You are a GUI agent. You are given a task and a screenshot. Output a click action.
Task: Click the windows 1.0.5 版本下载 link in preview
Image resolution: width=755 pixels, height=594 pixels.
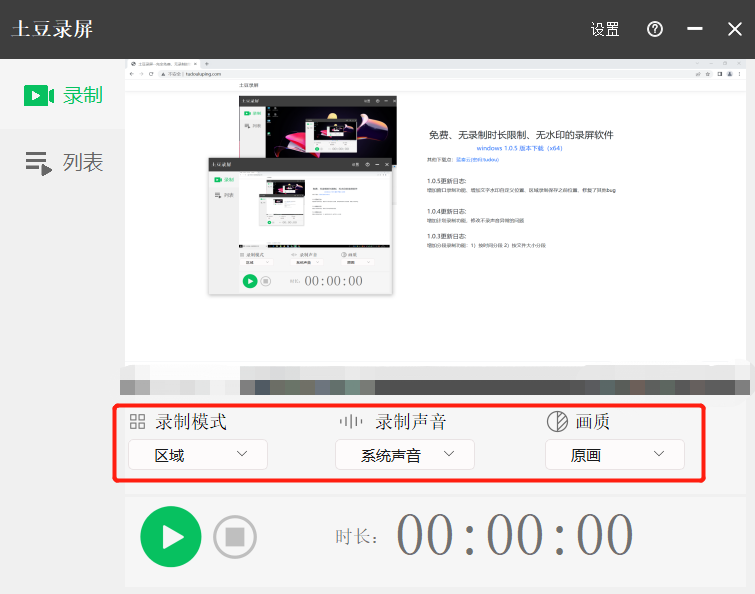pyautogui.click(x=520, y=148)
